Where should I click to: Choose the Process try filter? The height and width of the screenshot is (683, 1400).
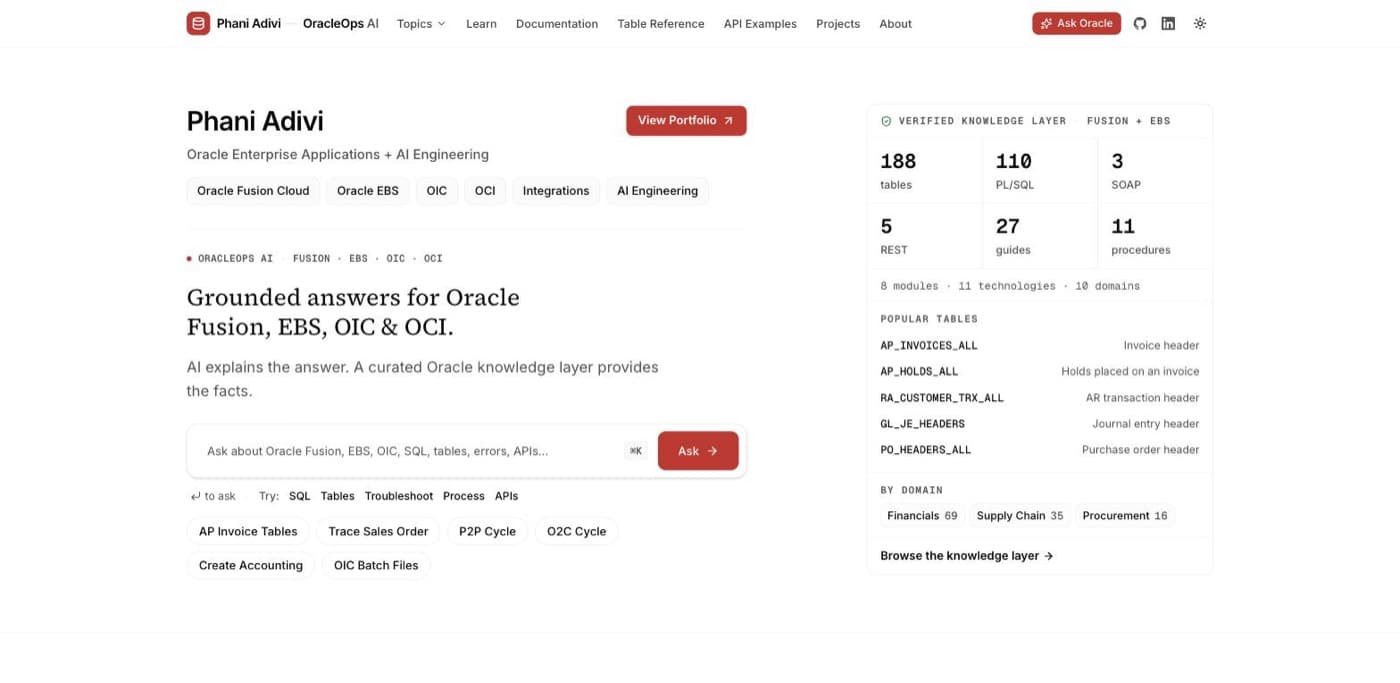coord(464,496)
